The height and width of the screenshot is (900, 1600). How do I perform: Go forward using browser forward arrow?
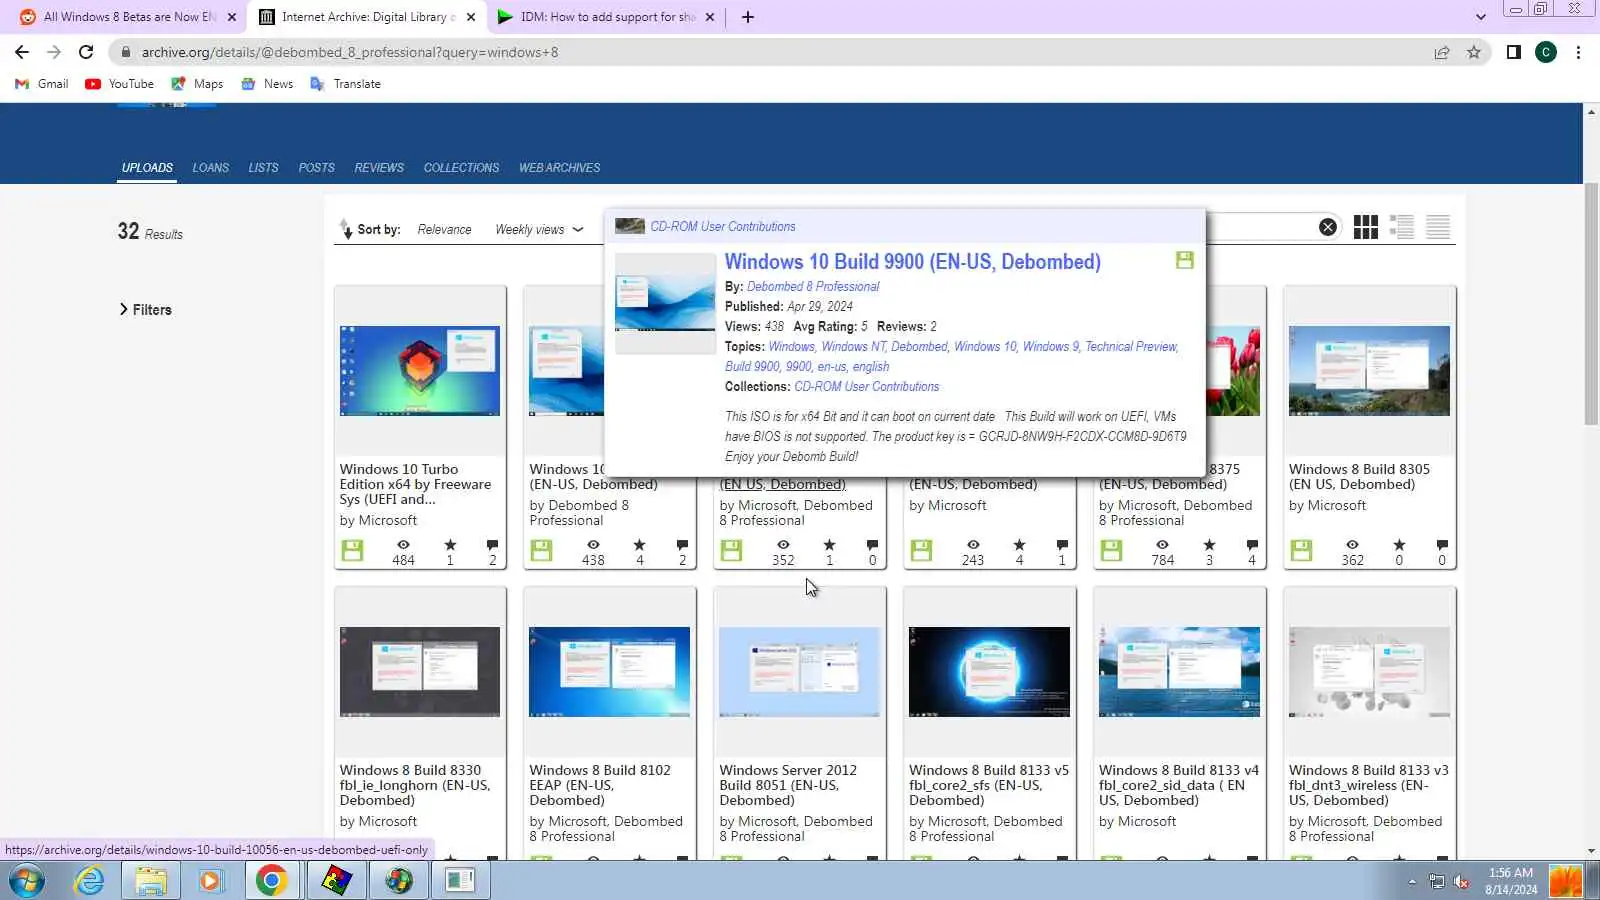pos(54,52)
